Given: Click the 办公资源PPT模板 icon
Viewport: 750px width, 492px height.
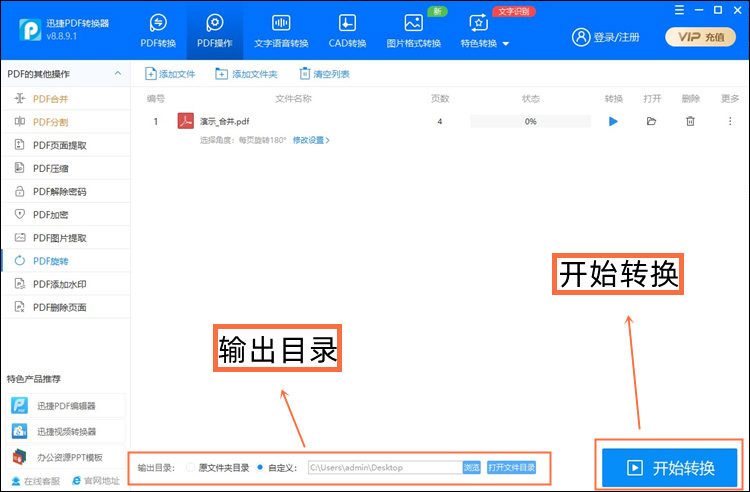Looking at the screenshot, I should click(x=20, y=457).
